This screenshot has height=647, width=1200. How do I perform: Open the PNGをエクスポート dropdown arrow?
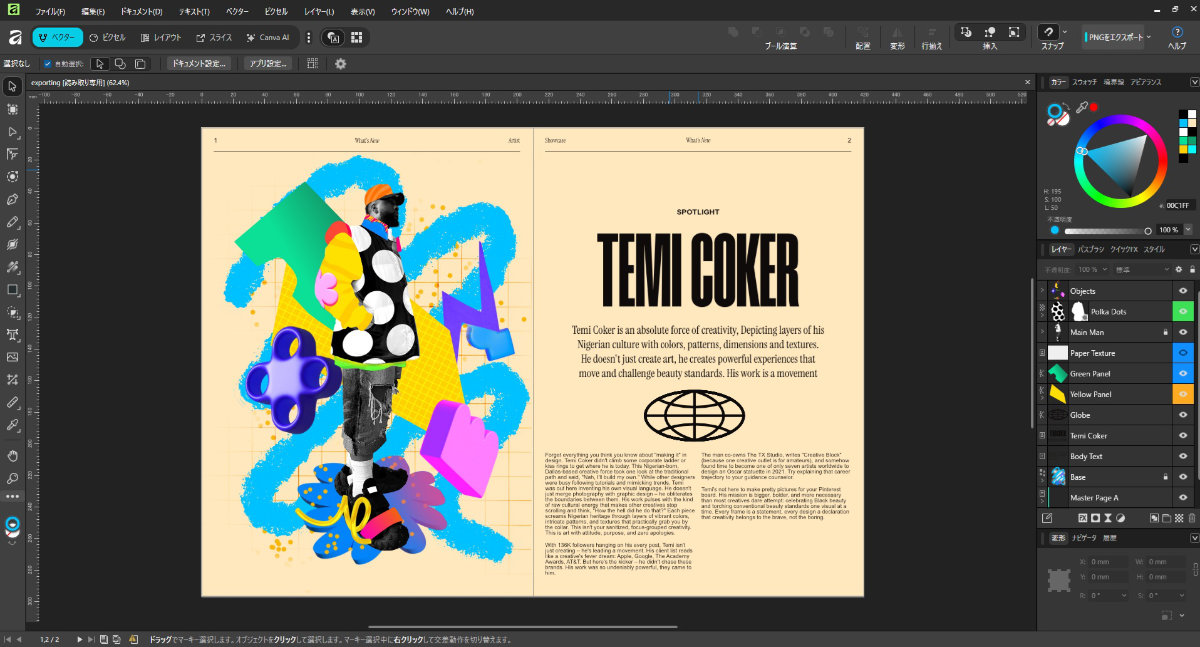(1149, 37)
